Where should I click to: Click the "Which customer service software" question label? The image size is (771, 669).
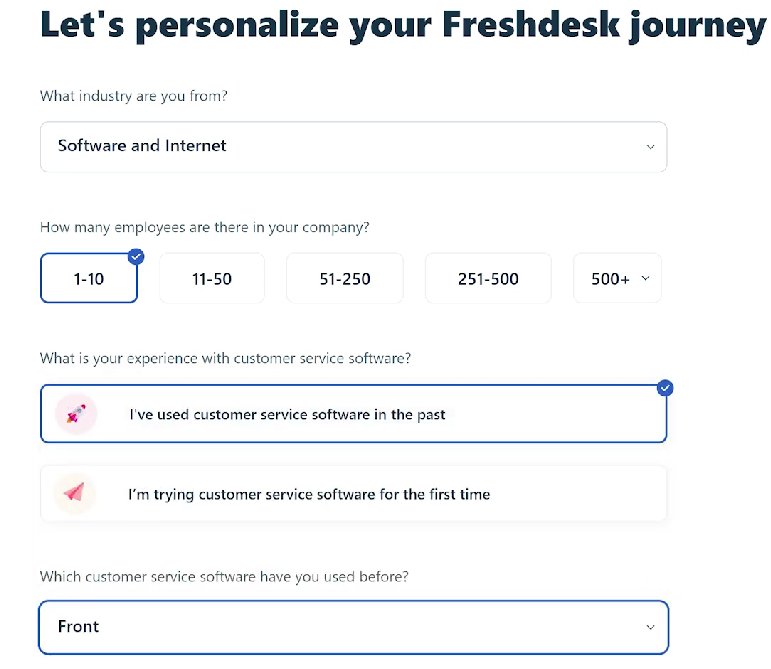pyautogui.click(x=224, y=577)
